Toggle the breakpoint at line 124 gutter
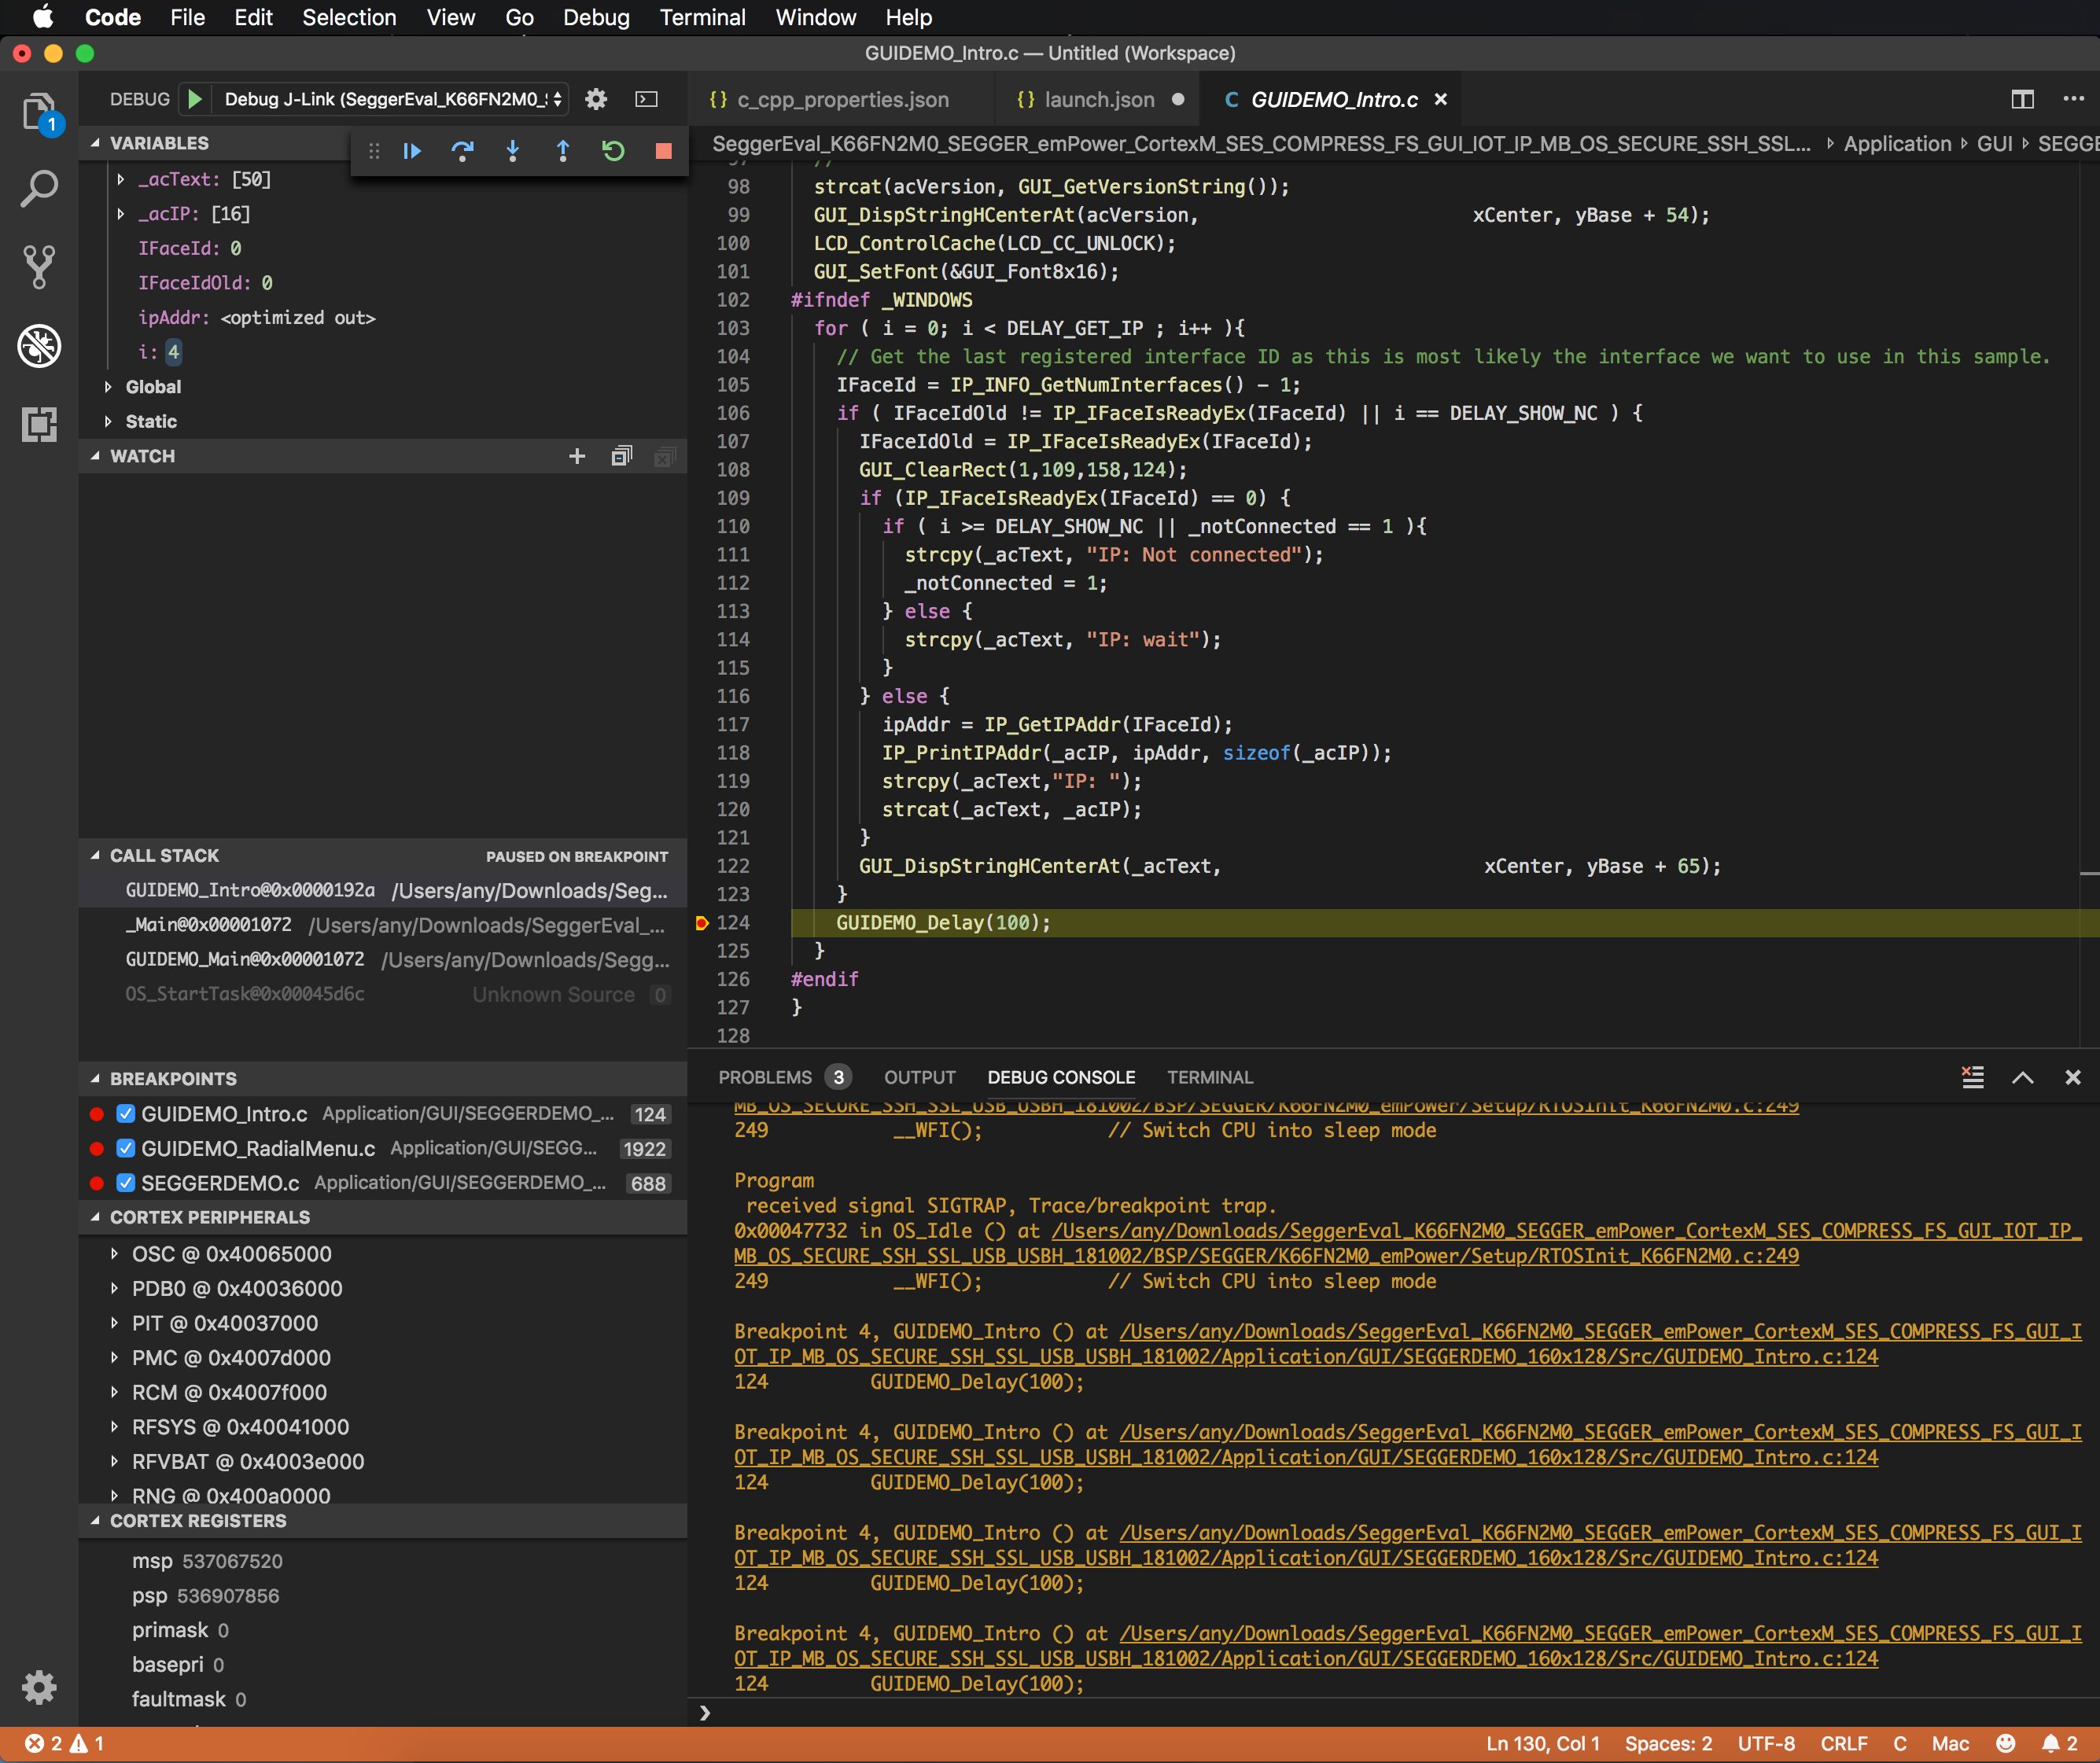The height and width of the screenshot is (1763, 2100). pos(701,923)
